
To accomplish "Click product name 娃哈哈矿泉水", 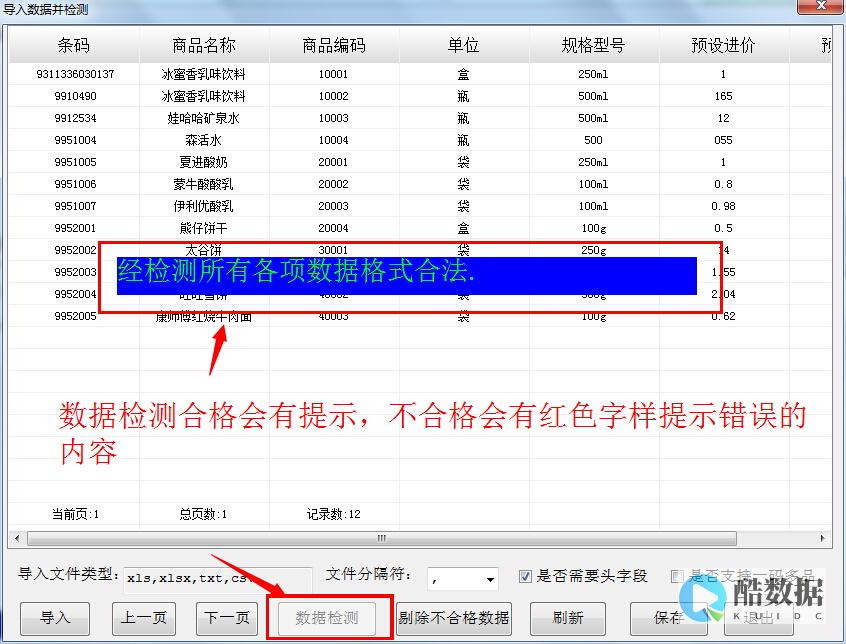I will pyautogui.click(x=203, y=118).
